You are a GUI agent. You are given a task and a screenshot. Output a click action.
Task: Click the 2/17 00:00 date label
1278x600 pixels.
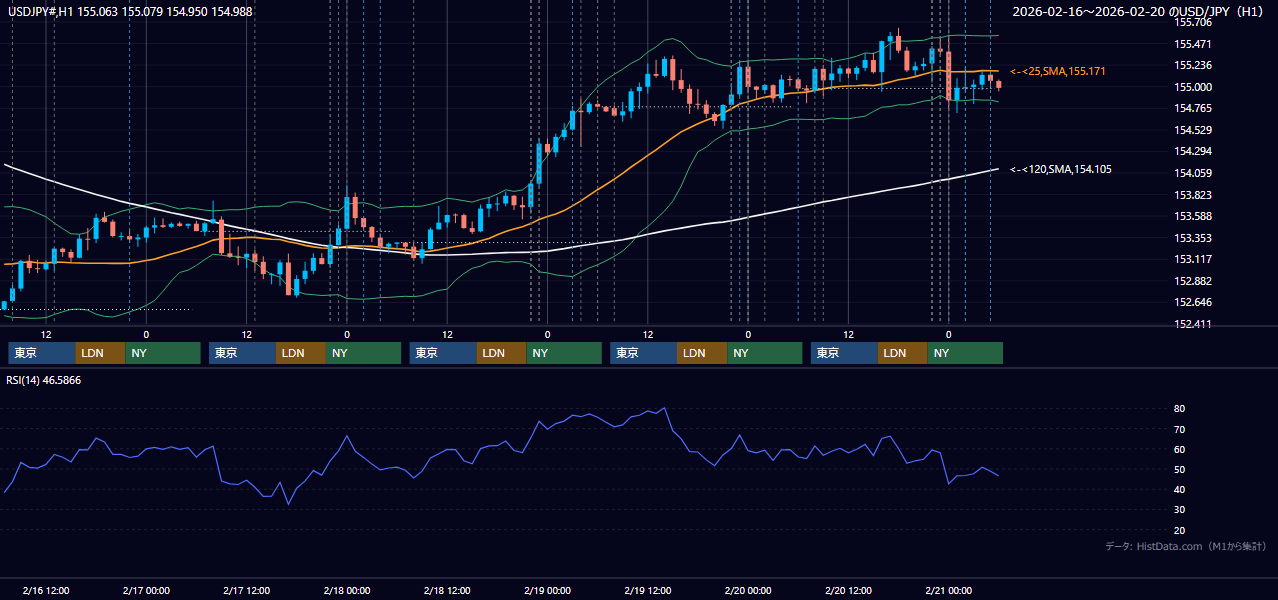(x=146, y=590)
